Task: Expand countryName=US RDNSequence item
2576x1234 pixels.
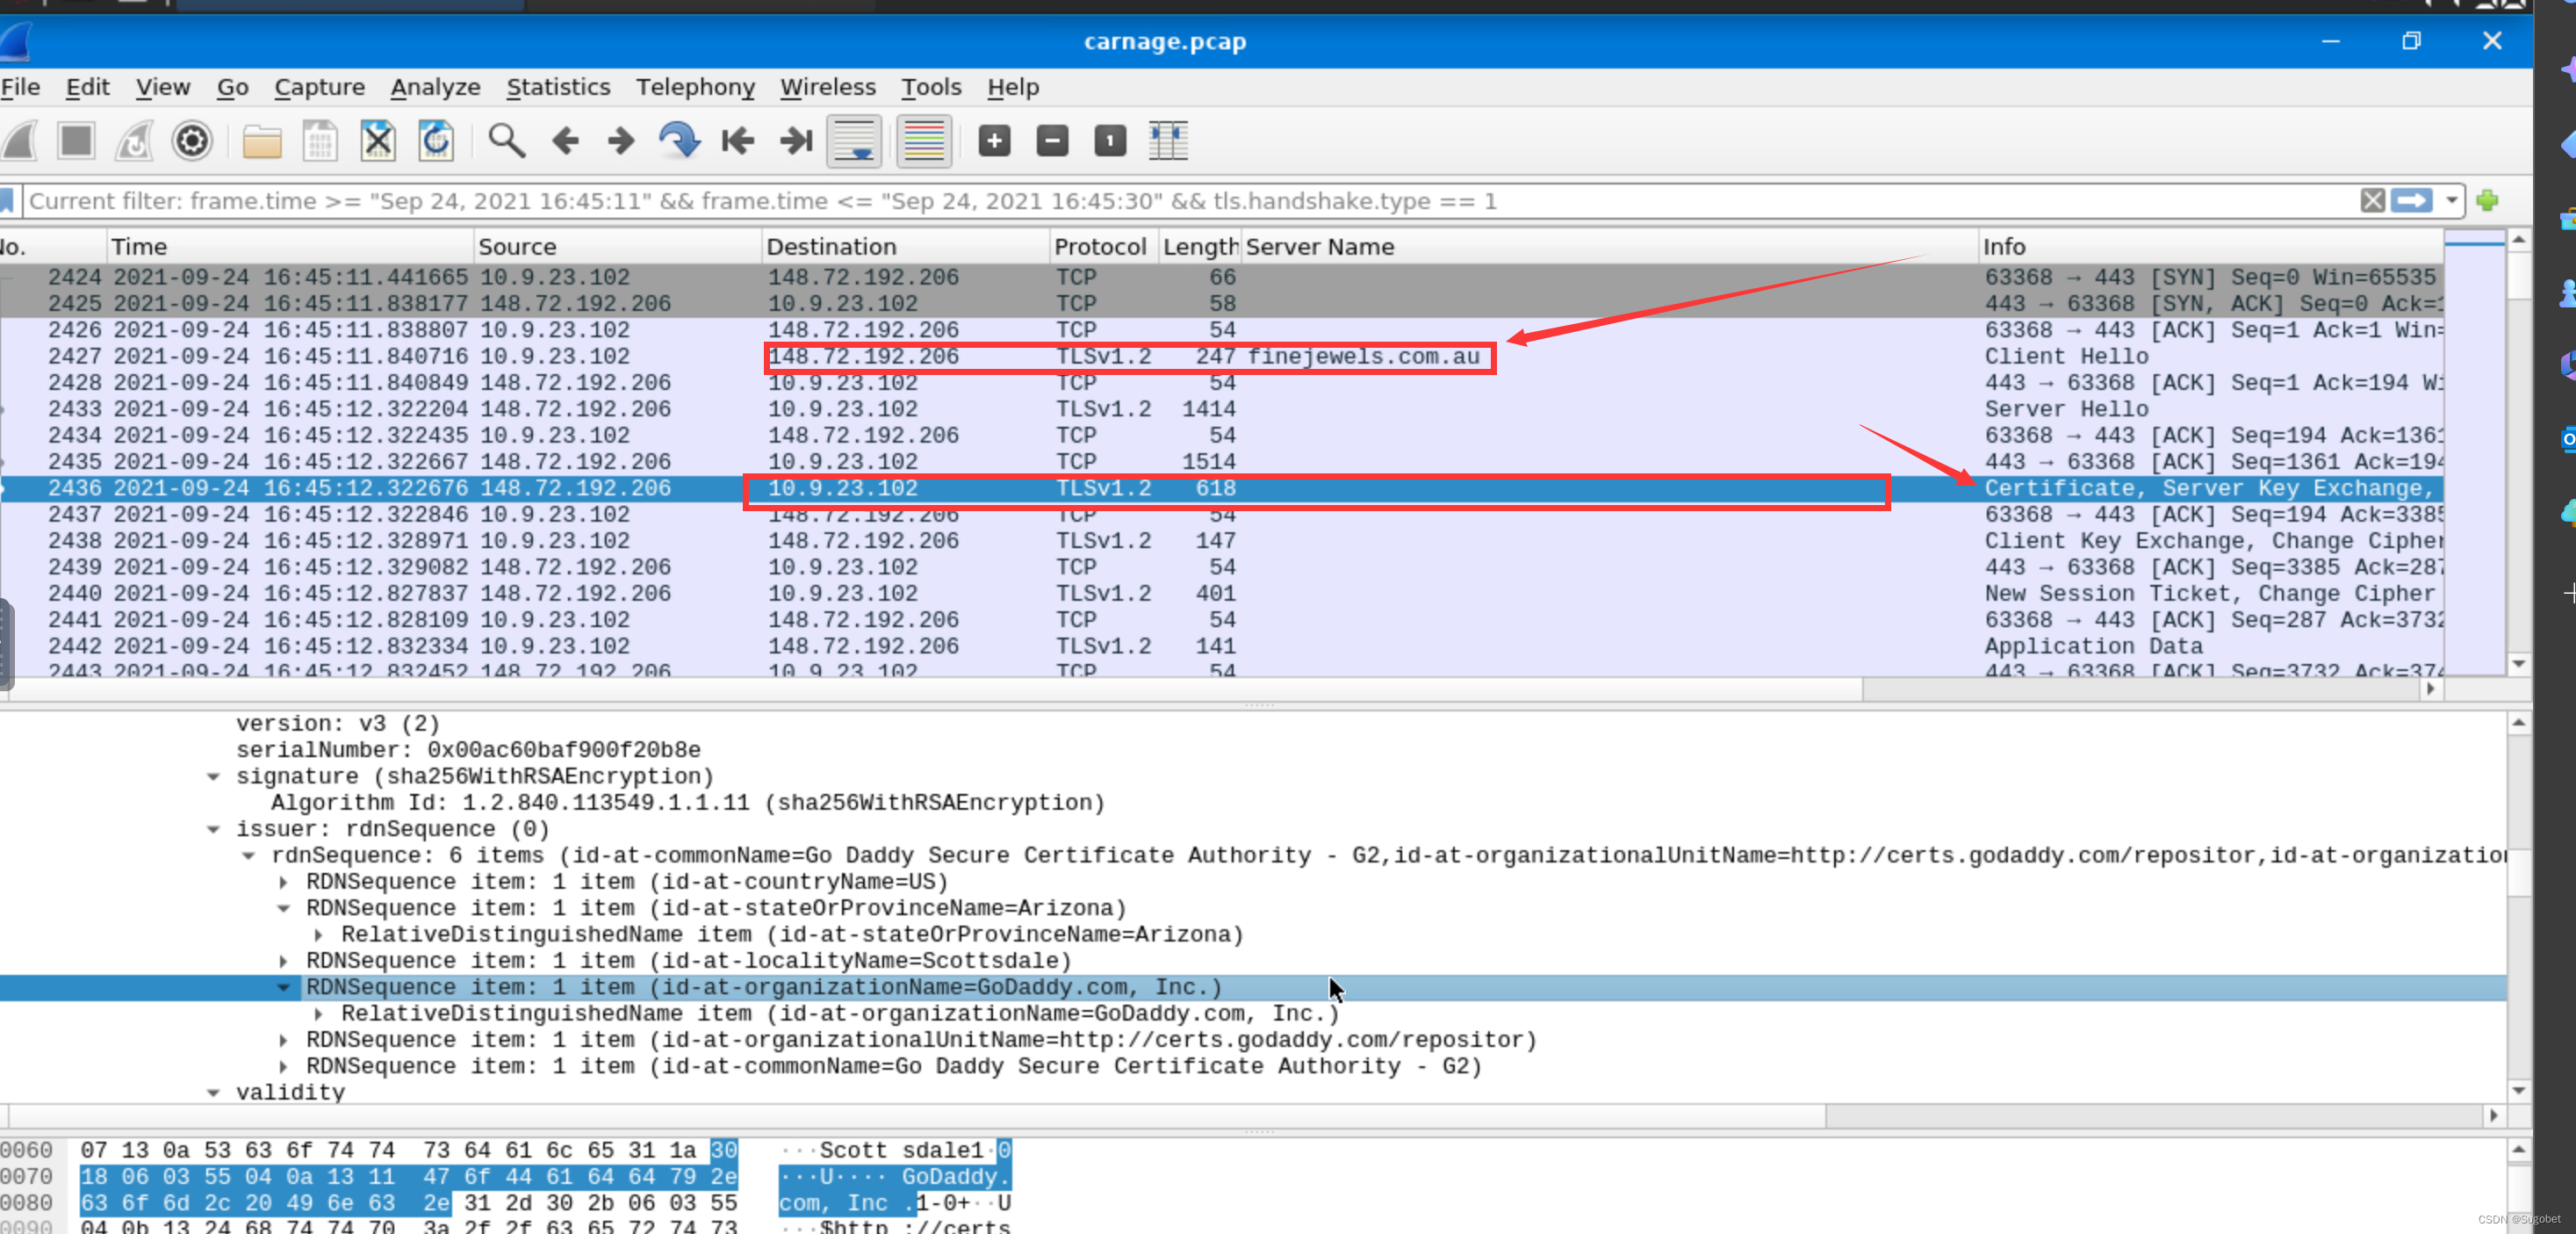Action: tap(284, 882)
